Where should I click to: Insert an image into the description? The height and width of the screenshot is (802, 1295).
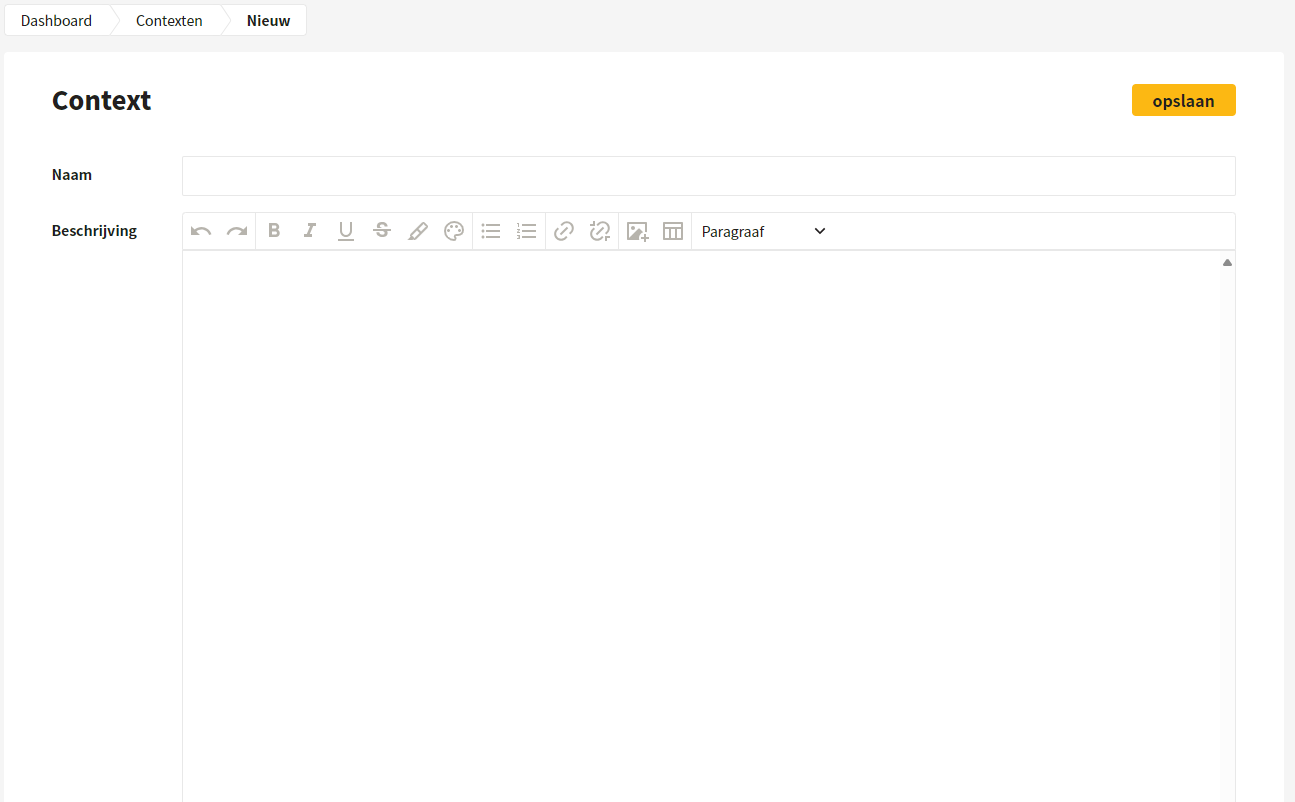637,231
